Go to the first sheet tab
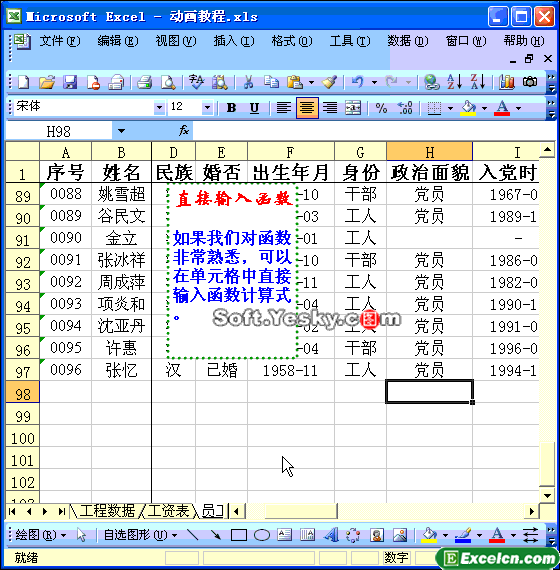The image size is (560, 570). coord(12,511)
